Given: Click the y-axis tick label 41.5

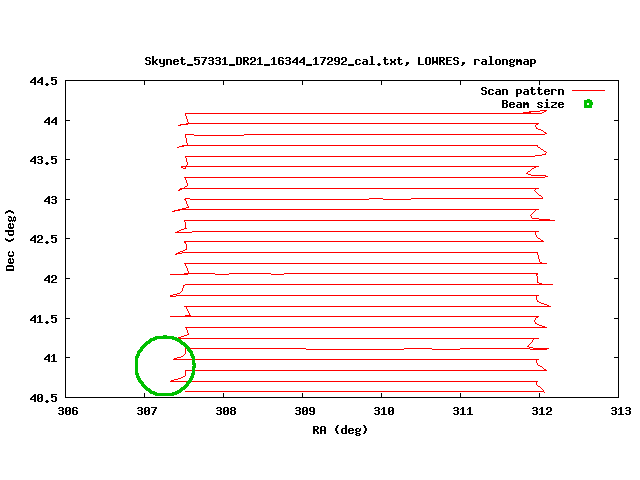Looking at the screenshot, I should click(x=43, y=319).
